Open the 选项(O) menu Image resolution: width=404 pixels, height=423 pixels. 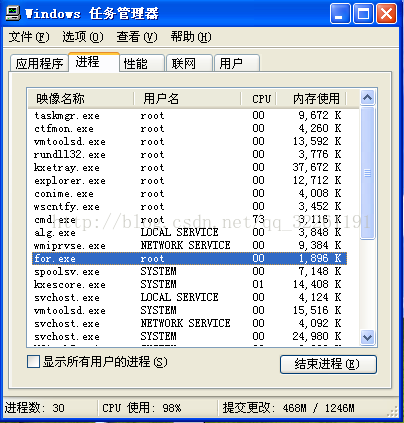point(83,37)
